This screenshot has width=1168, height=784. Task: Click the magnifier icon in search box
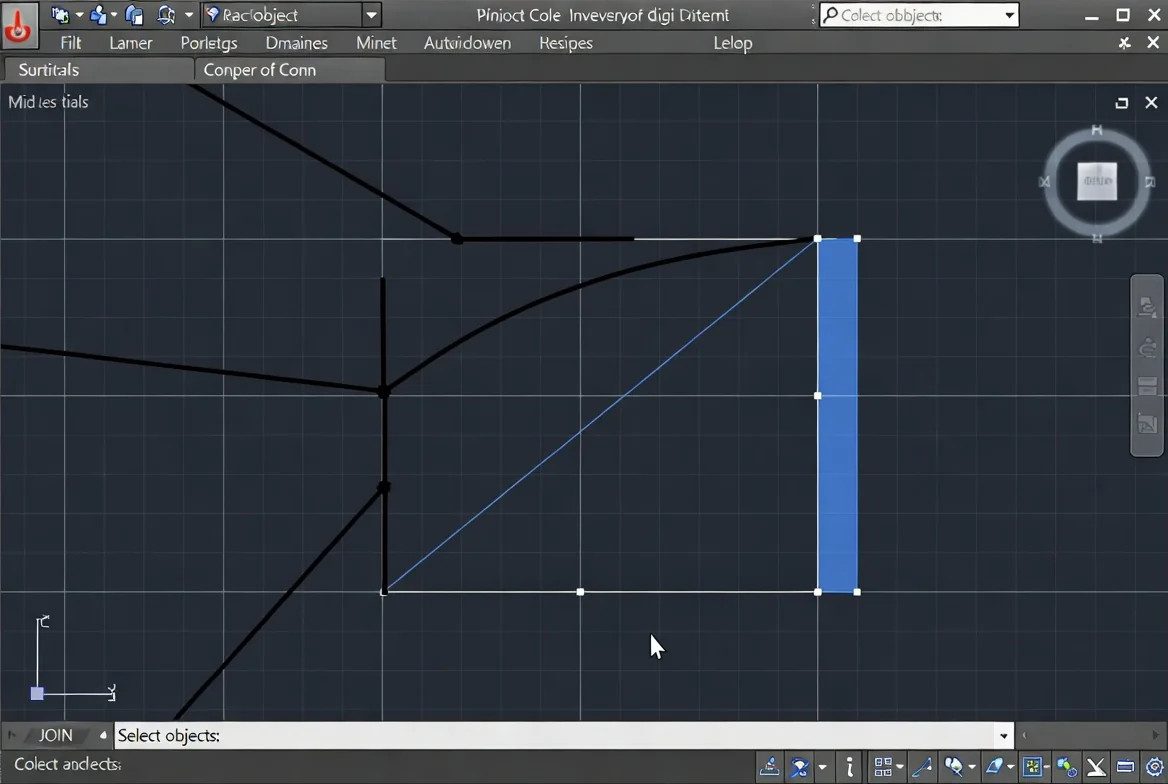(831, 15)
